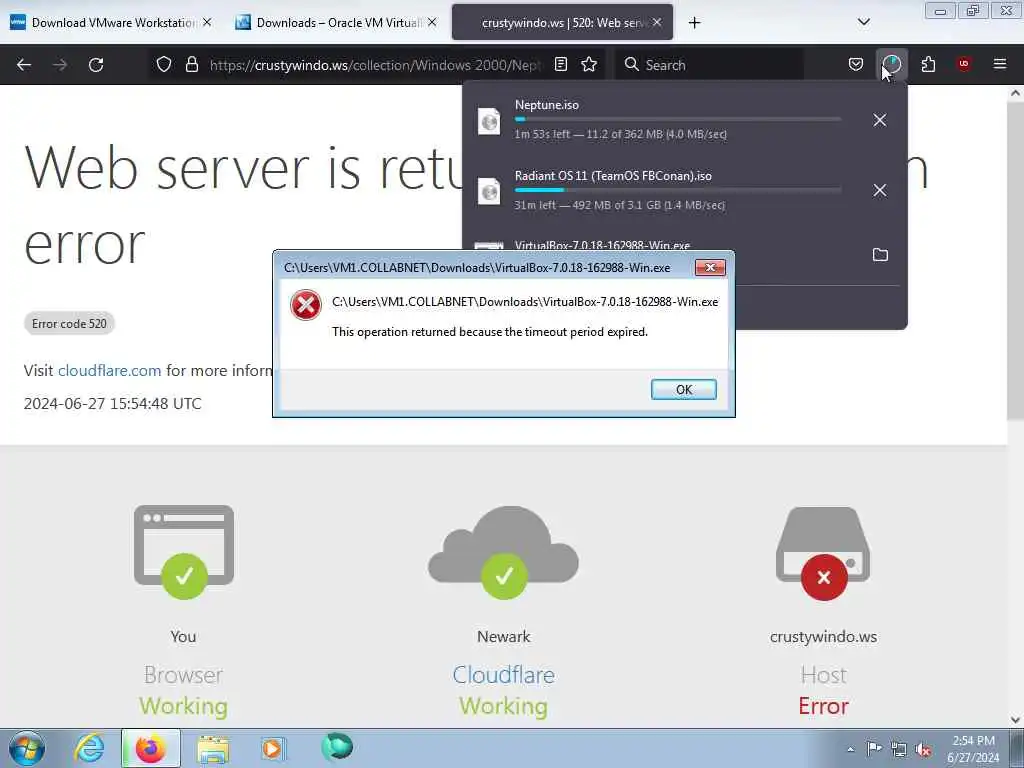Open the Radiant OS 11 (TeamOS FBConan).iso entry

pos(660,190)
